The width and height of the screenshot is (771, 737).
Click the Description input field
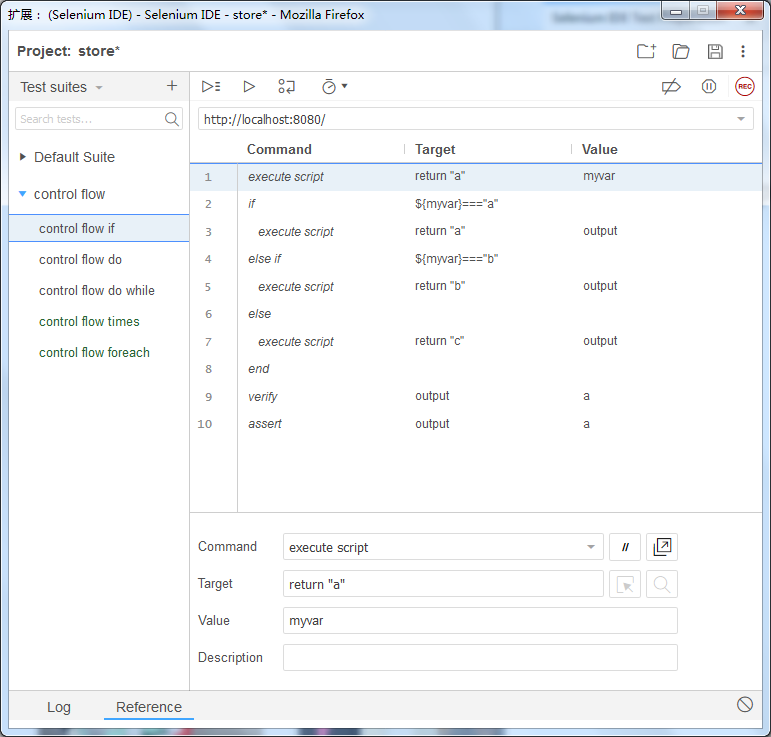click(x=480, y=657)
